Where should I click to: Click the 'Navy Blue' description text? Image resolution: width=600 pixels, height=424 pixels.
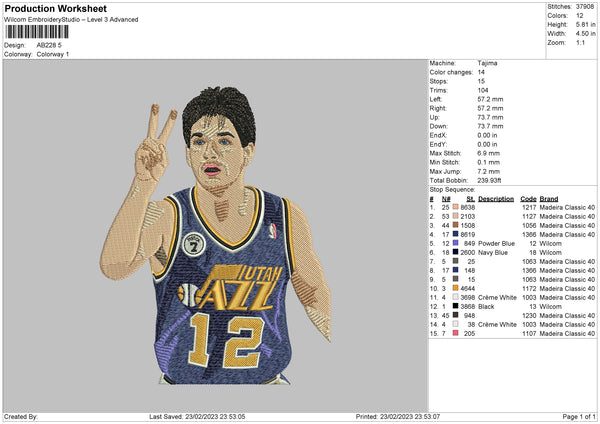coord(493,253)
